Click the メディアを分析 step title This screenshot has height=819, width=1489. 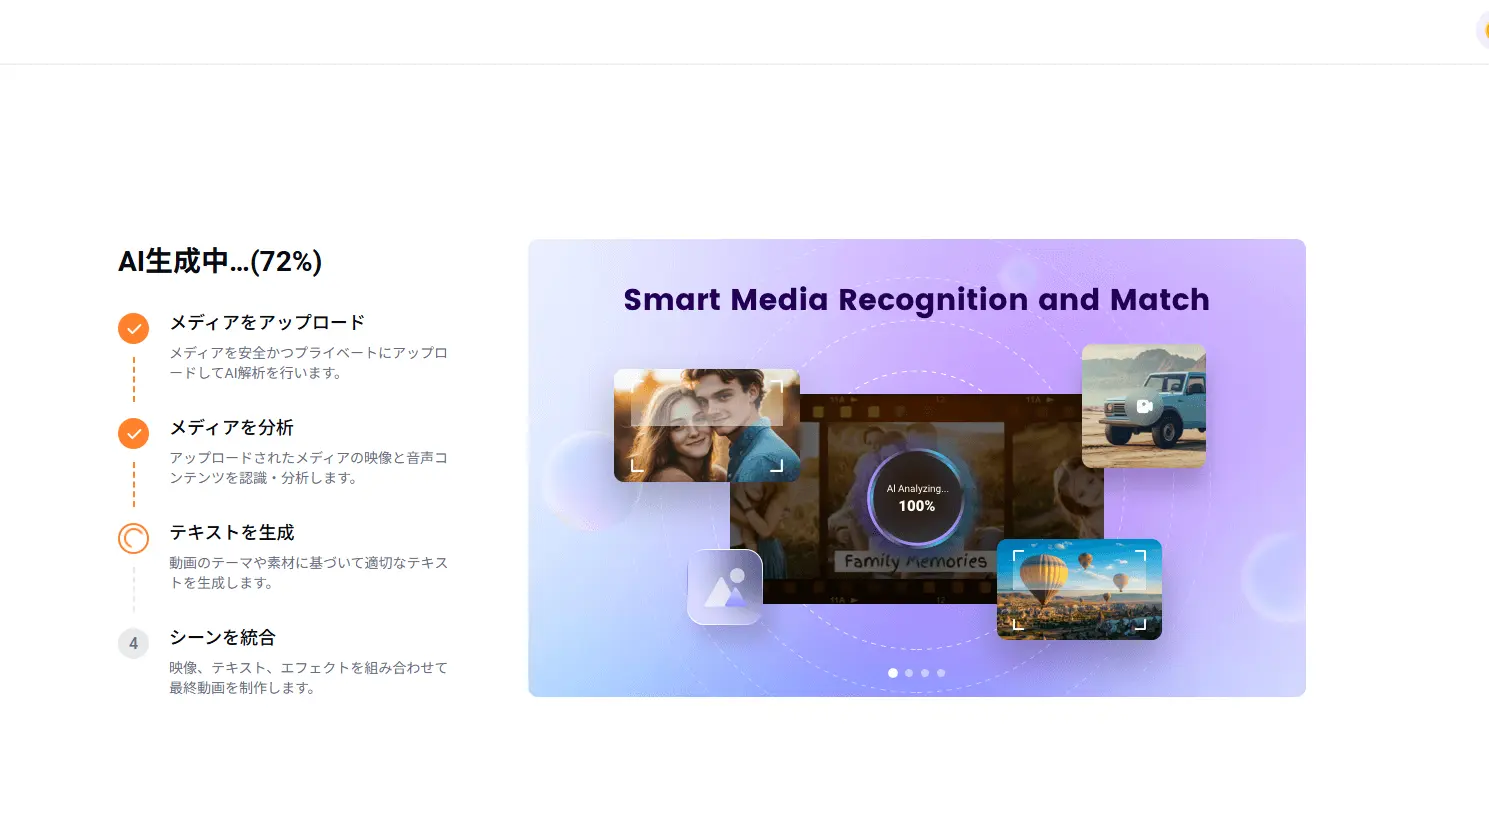(231, 428)
